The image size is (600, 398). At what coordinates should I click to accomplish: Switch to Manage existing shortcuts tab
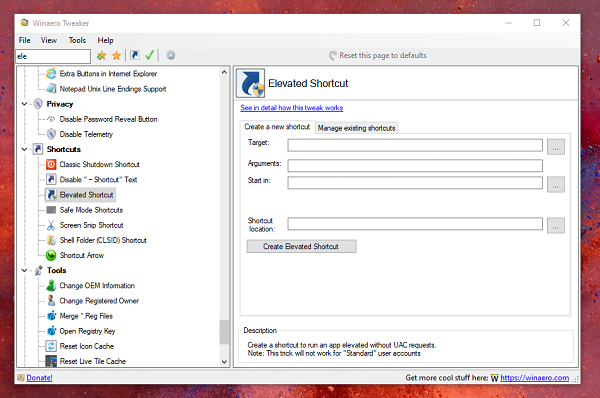coord(356,128)
